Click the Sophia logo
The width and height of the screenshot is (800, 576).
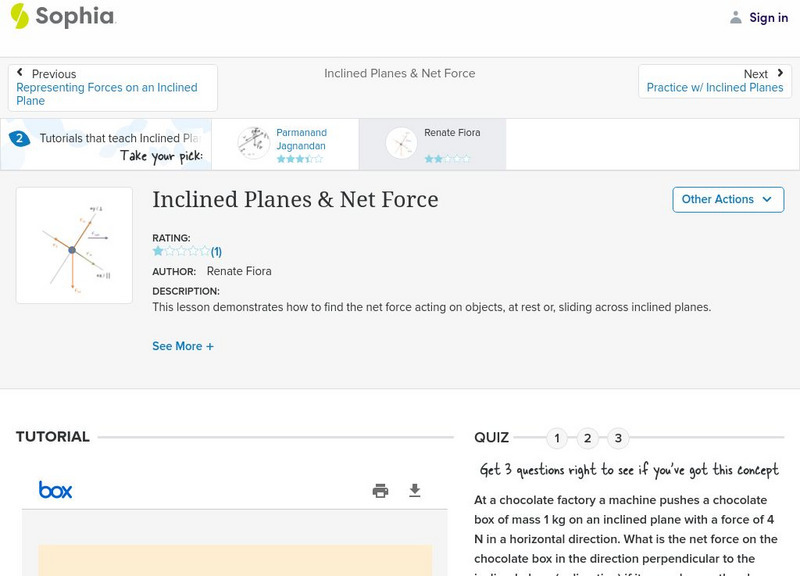click(x=62, y=16)
